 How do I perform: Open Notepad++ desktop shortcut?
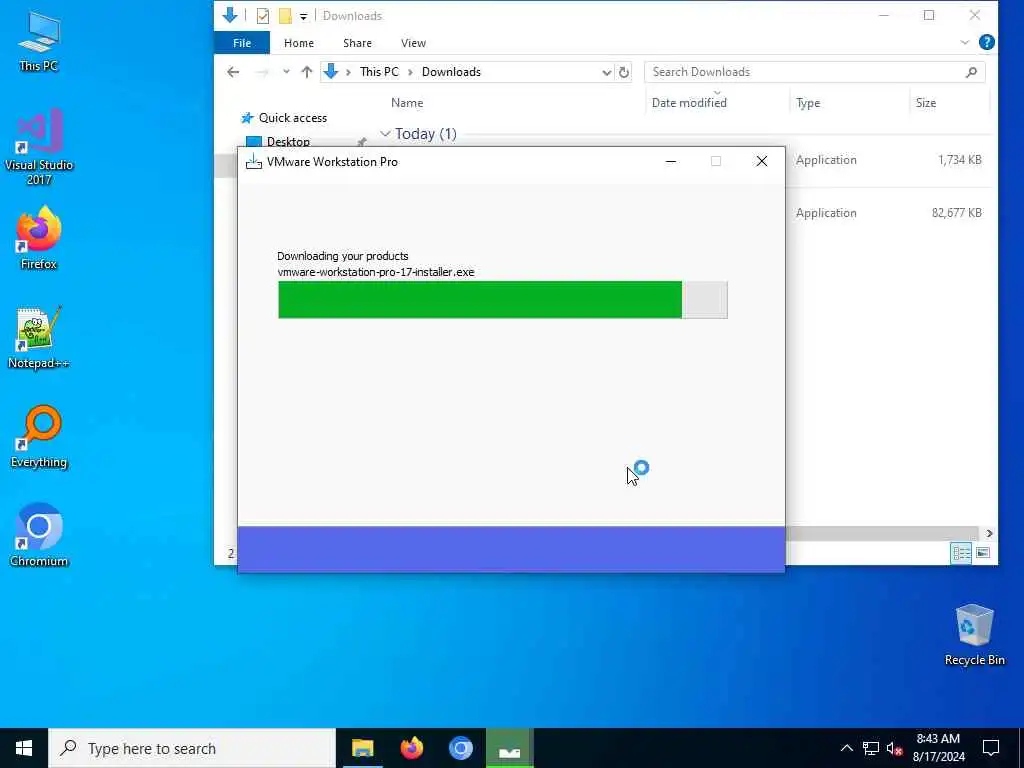click(39, 338)
